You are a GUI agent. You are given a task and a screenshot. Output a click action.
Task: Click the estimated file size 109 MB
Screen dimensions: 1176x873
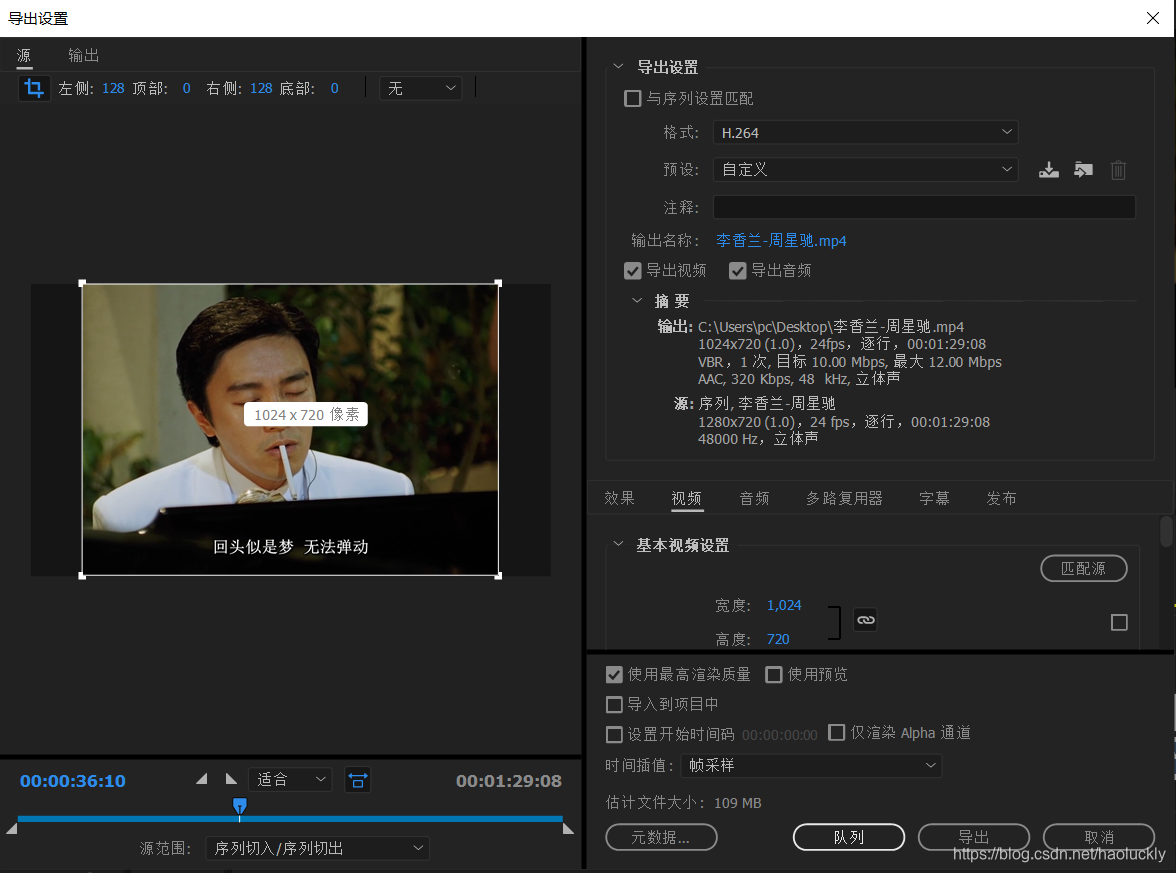click(x=737, y=803)
